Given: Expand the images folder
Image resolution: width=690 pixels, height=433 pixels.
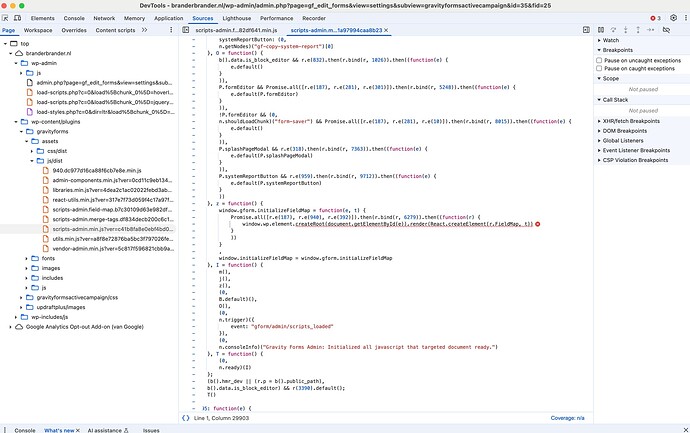Looking at the screenshot, I should (26, 268).
